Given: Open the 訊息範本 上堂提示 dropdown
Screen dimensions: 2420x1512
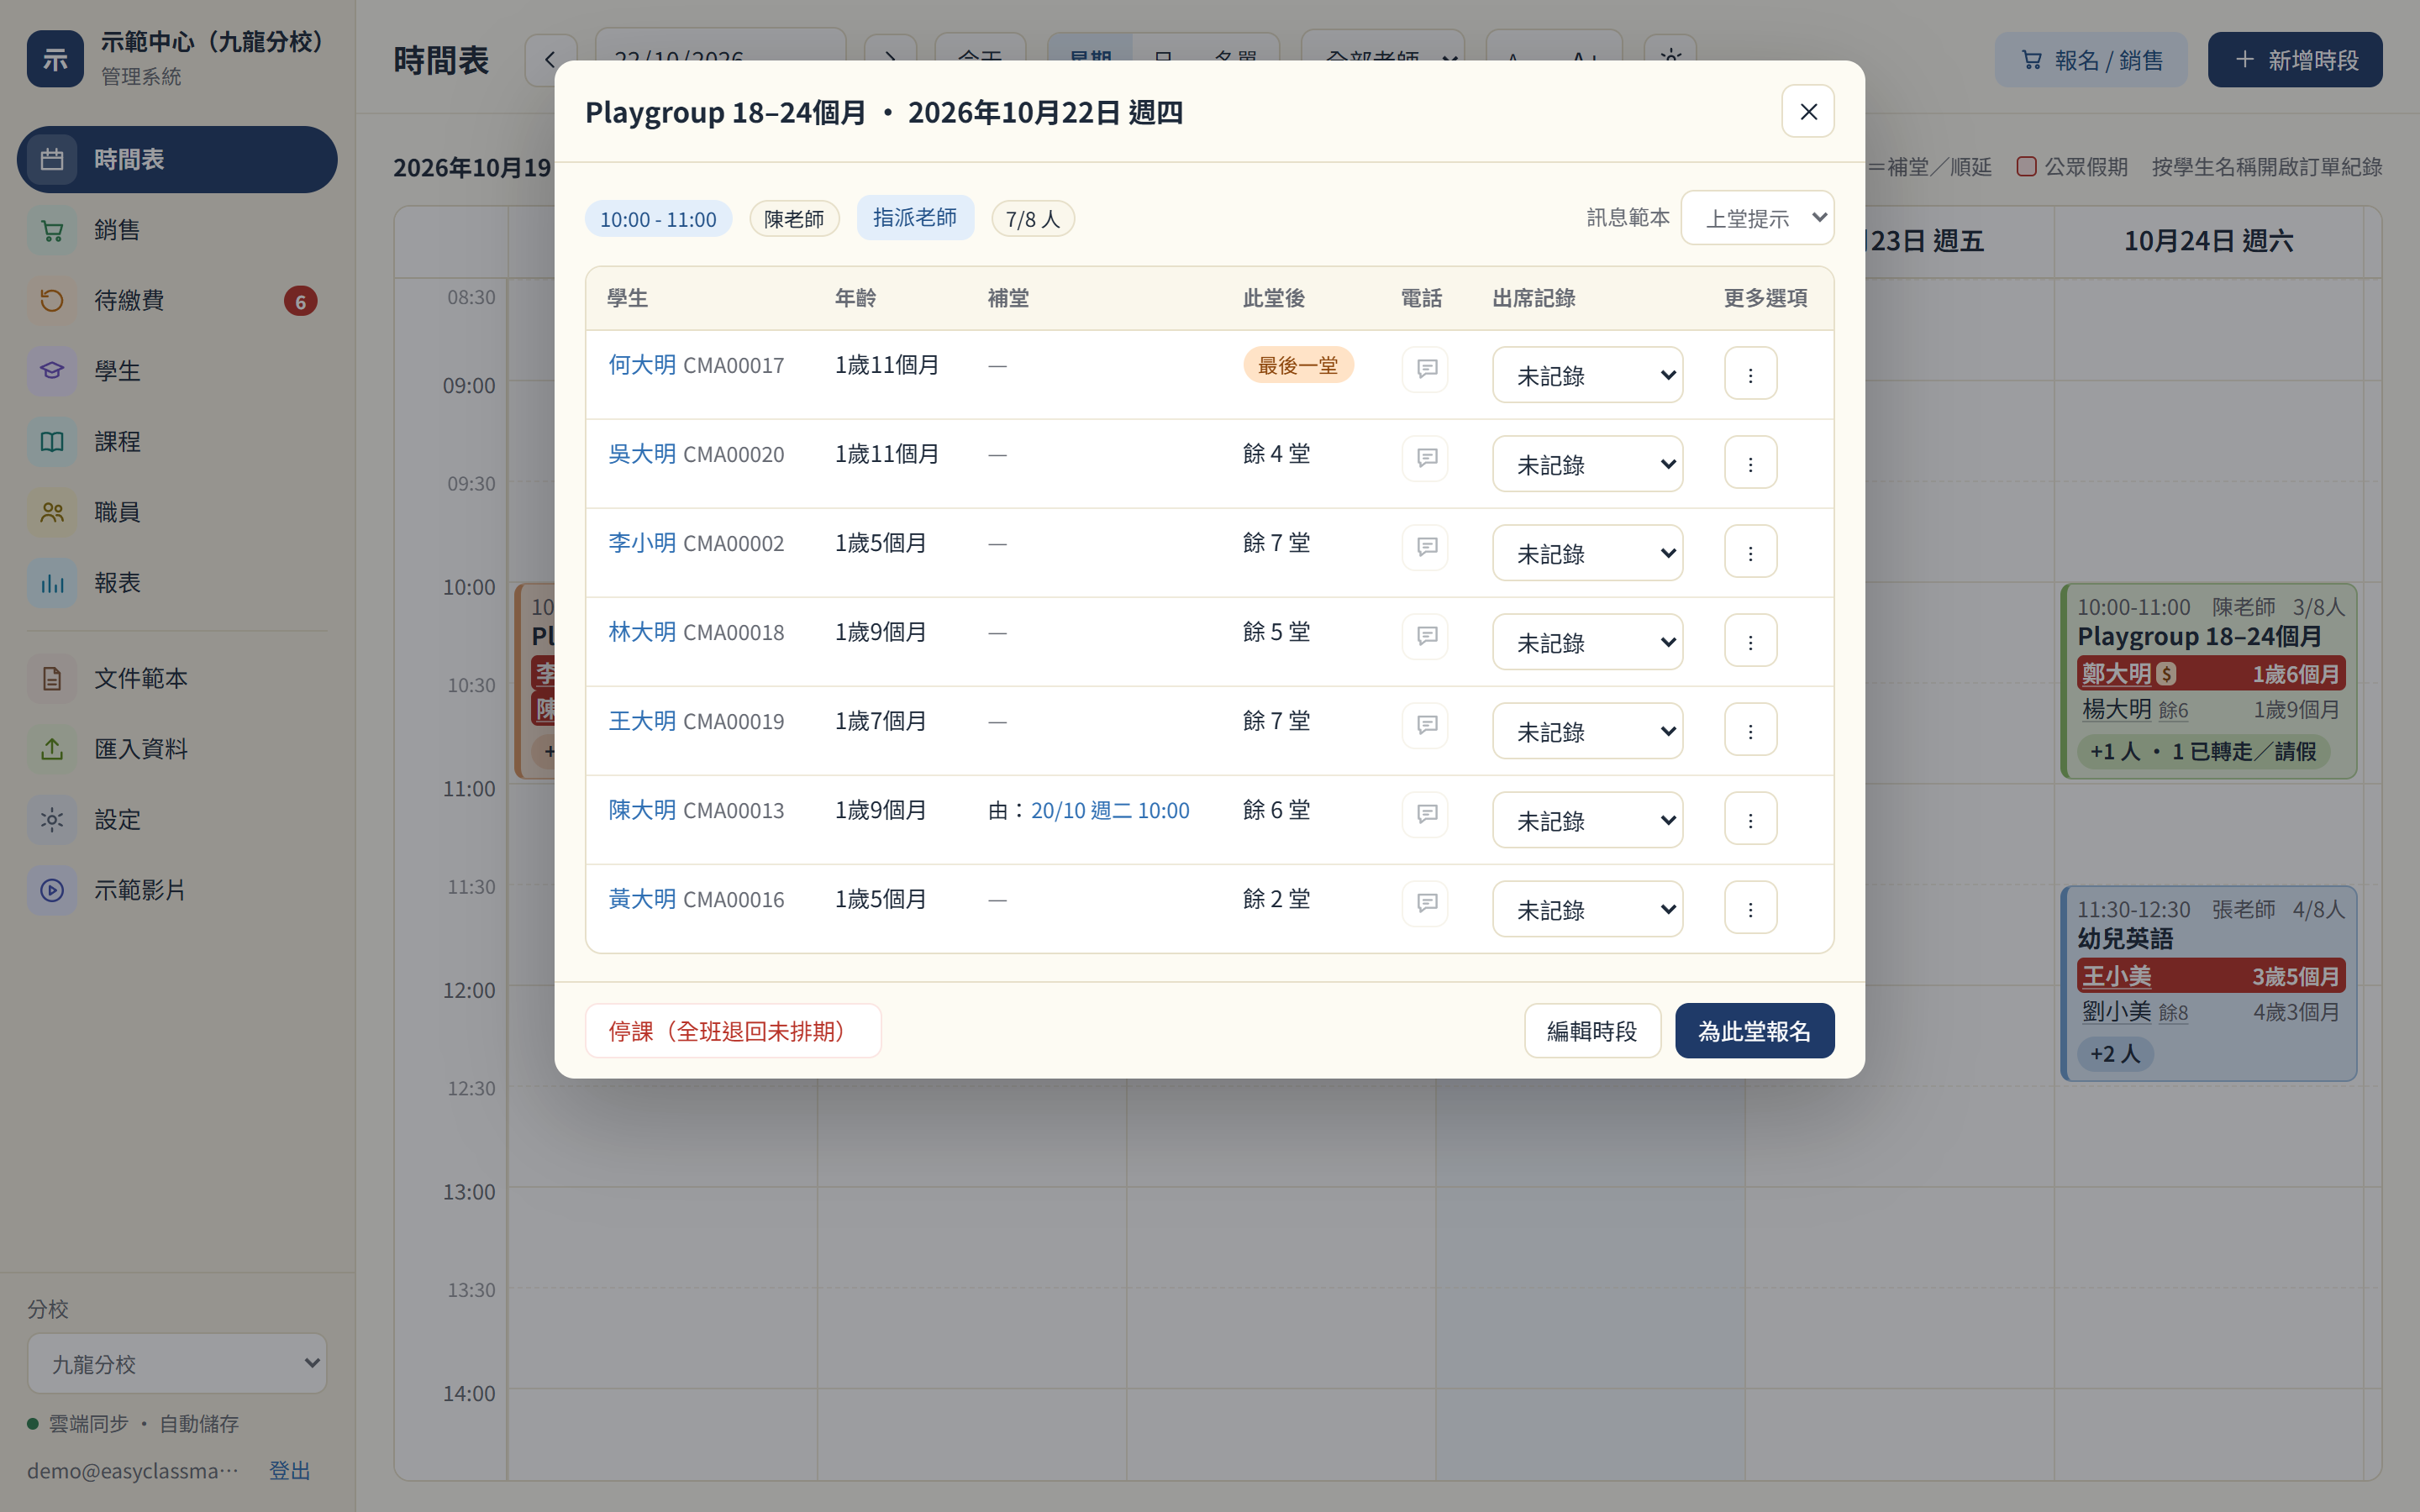Looking at the screenshot, I should 1757,218.
